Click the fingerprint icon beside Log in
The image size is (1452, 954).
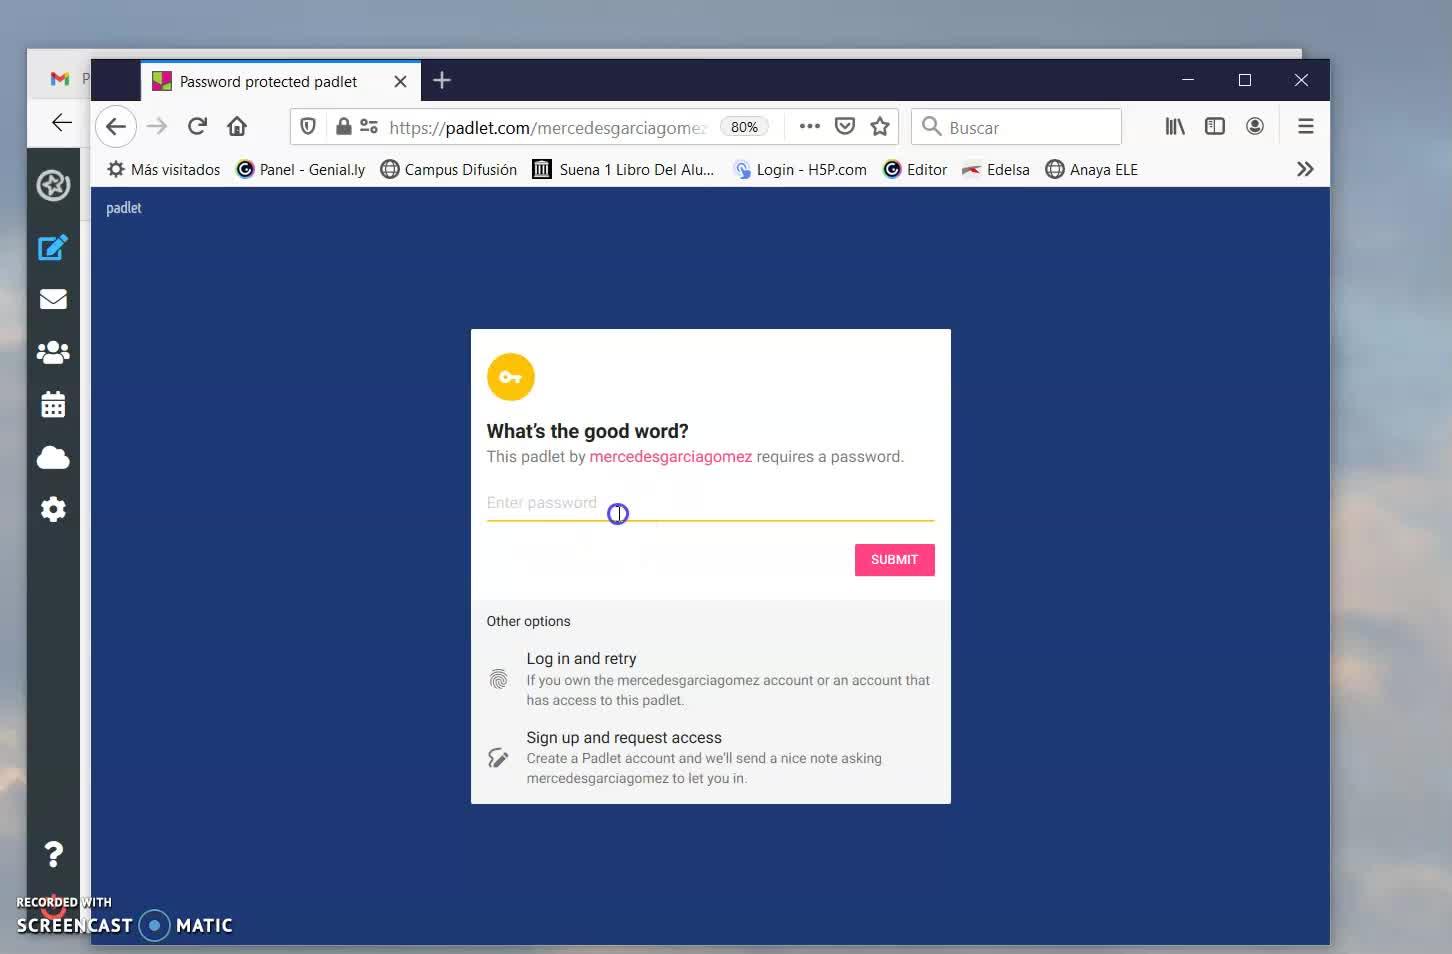click(x=498, y=679)
